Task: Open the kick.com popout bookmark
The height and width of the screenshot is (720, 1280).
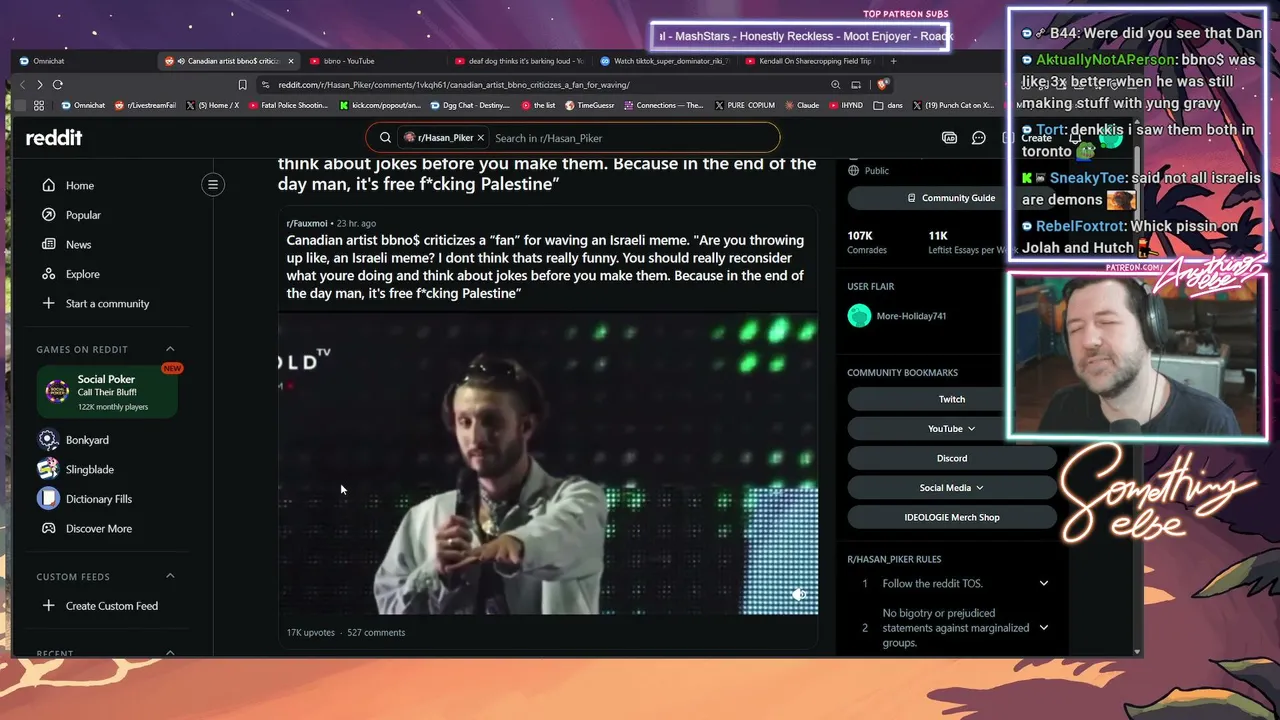Action: point(381,105)
